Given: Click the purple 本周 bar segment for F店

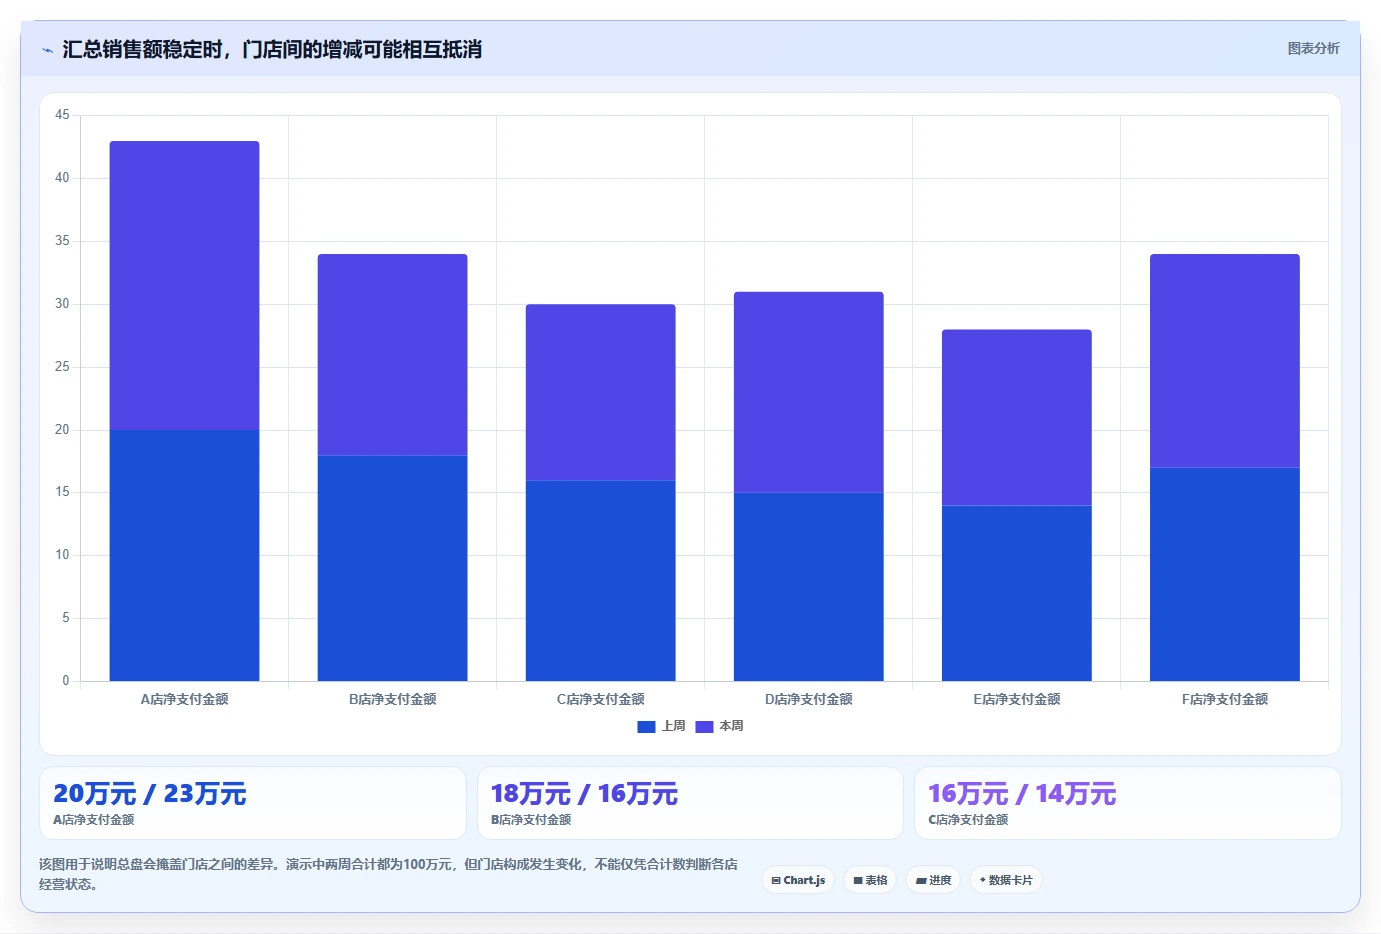Looking at the screenshot, I should 1224,360.
